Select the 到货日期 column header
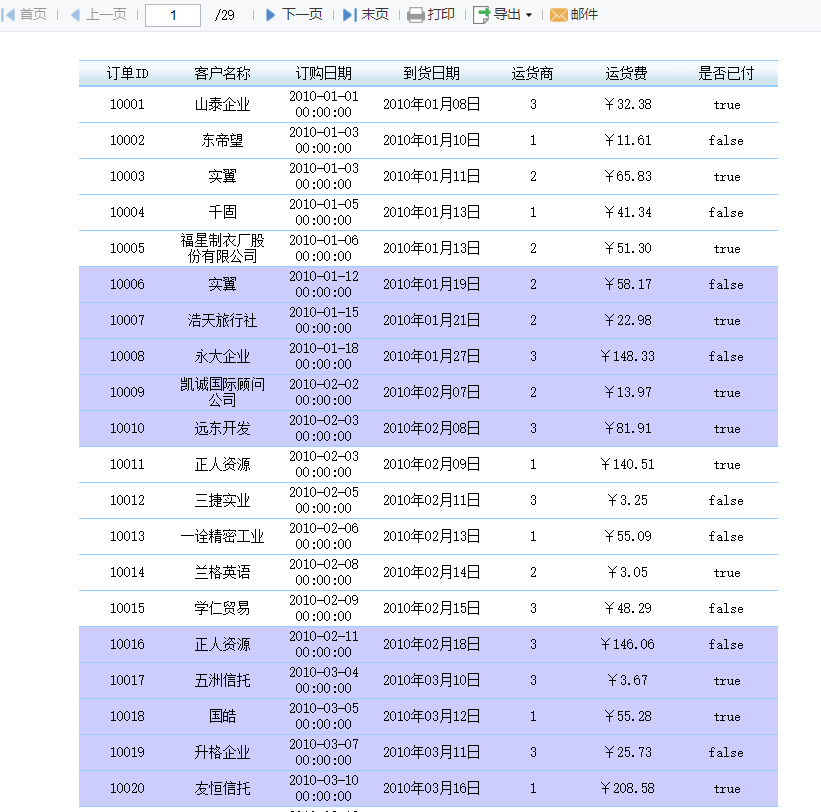 tap(431, 73)
